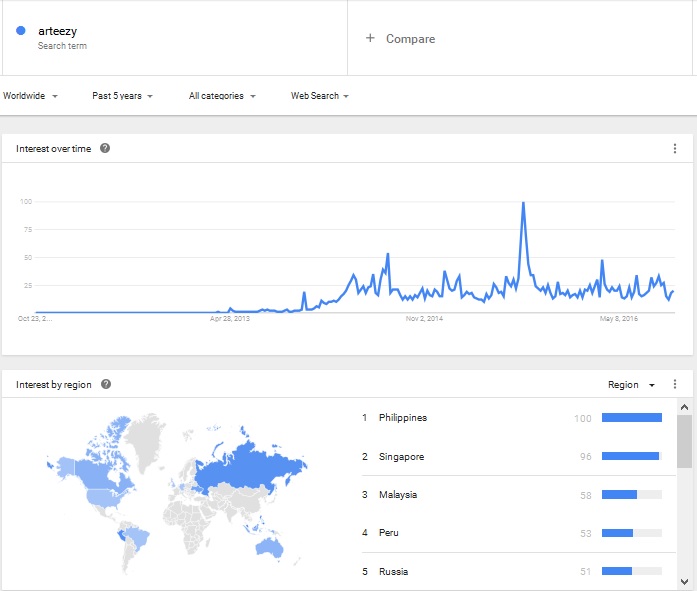This screenshot has height=591, width=697.
Task: Open the Web Search type dropdown
Action: click(x=320, y=96)
